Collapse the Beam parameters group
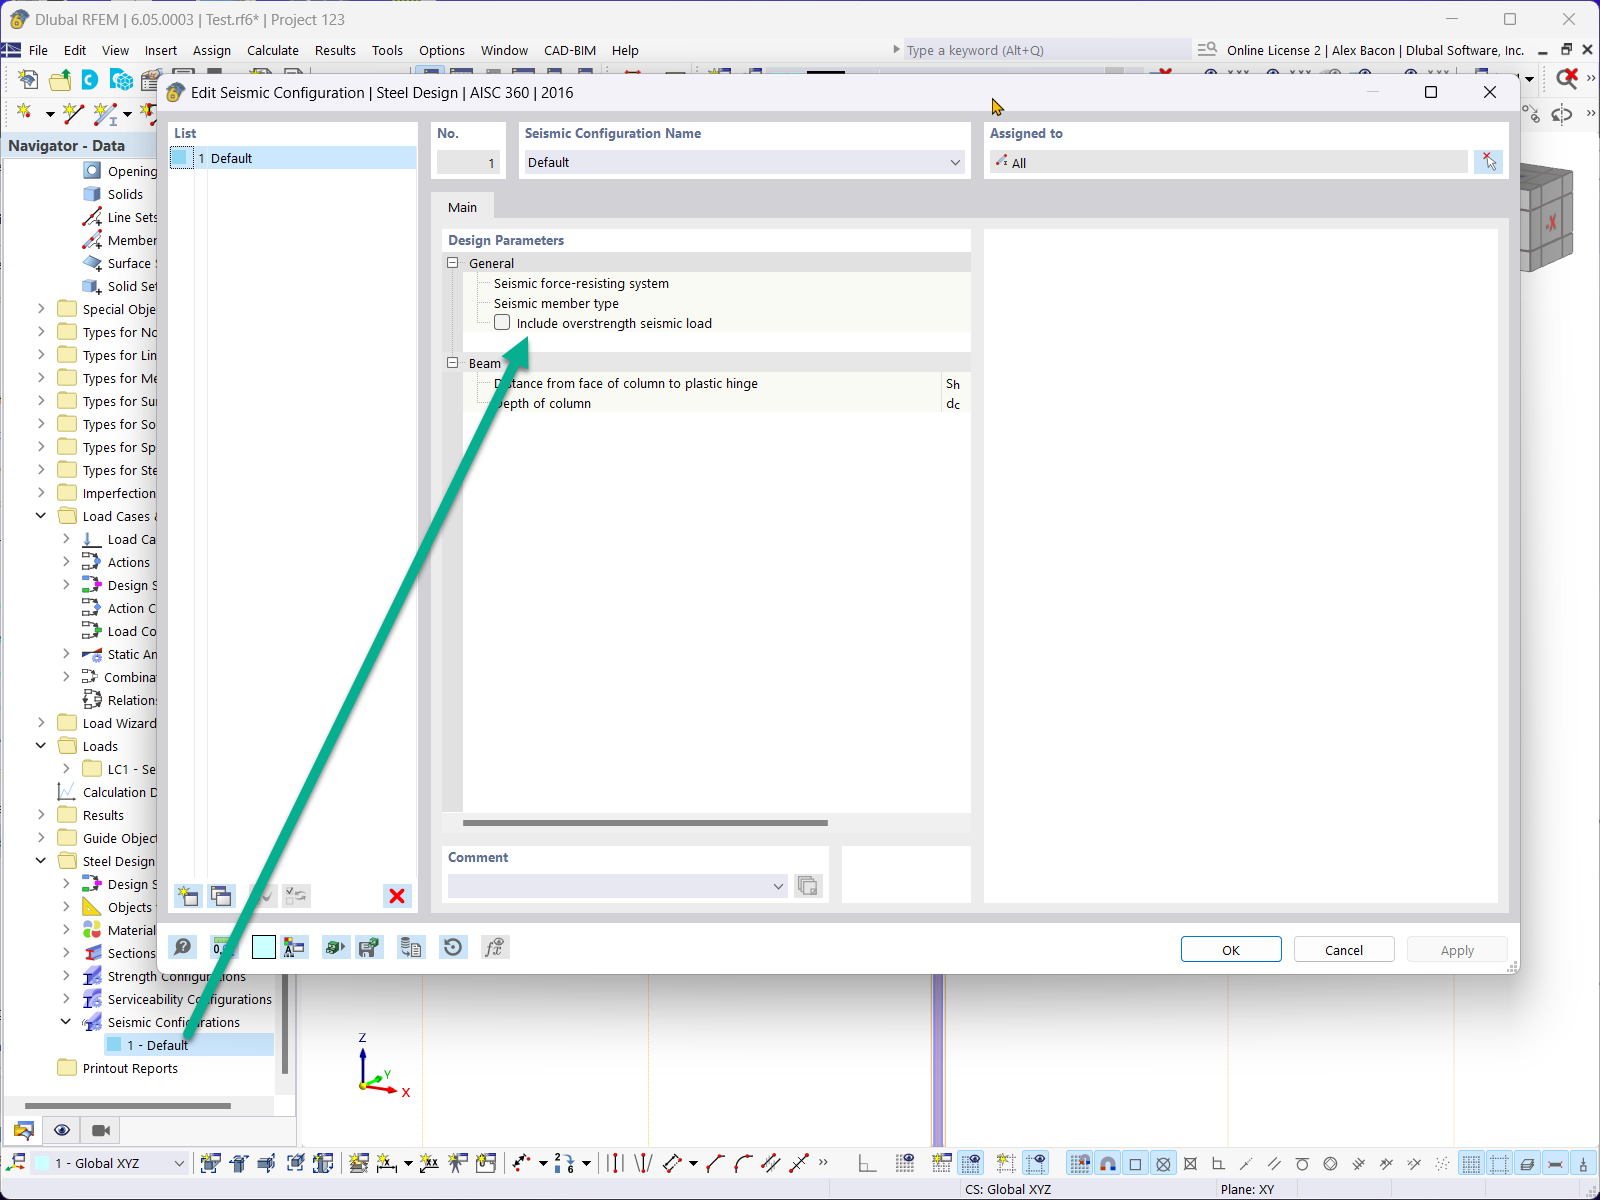The width and height of the screenshot is (1600, 1200). point(452,363)
